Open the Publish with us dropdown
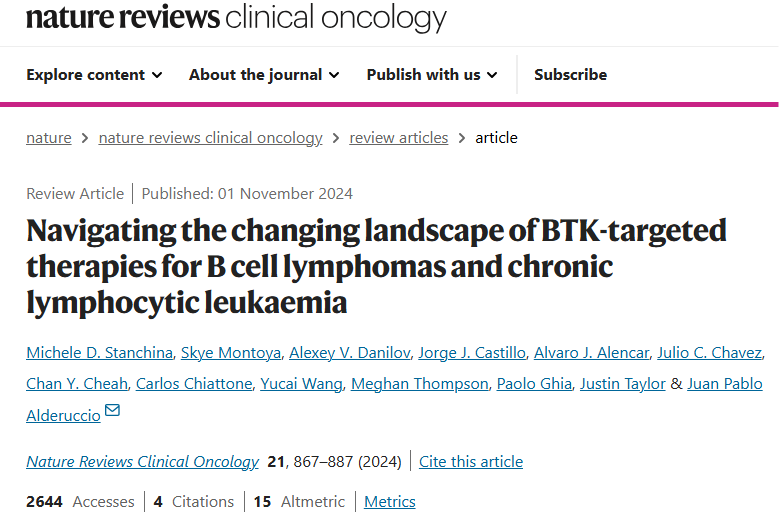The height and width of the screenshot is (513, 779). 432,74
